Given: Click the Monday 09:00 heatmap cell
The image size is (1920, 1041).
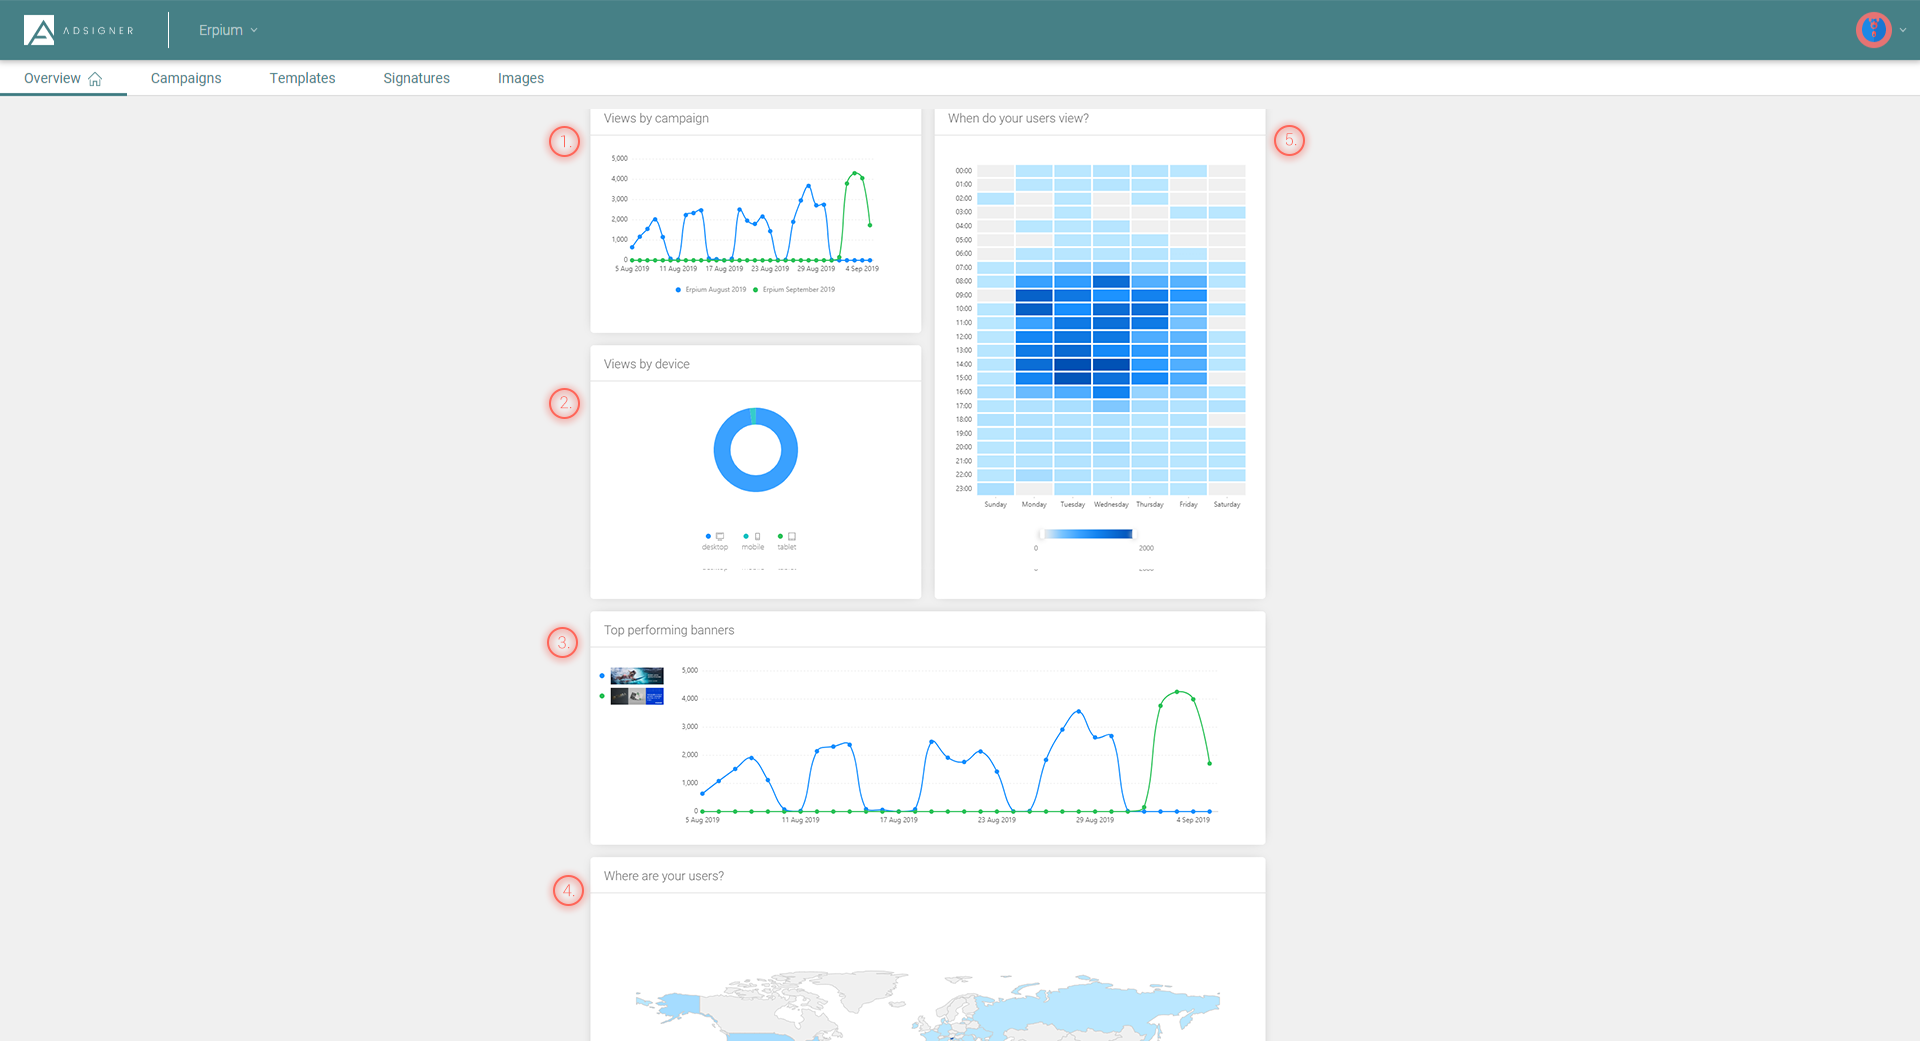Looking at the screenshot, I should tap(1034, 295).
